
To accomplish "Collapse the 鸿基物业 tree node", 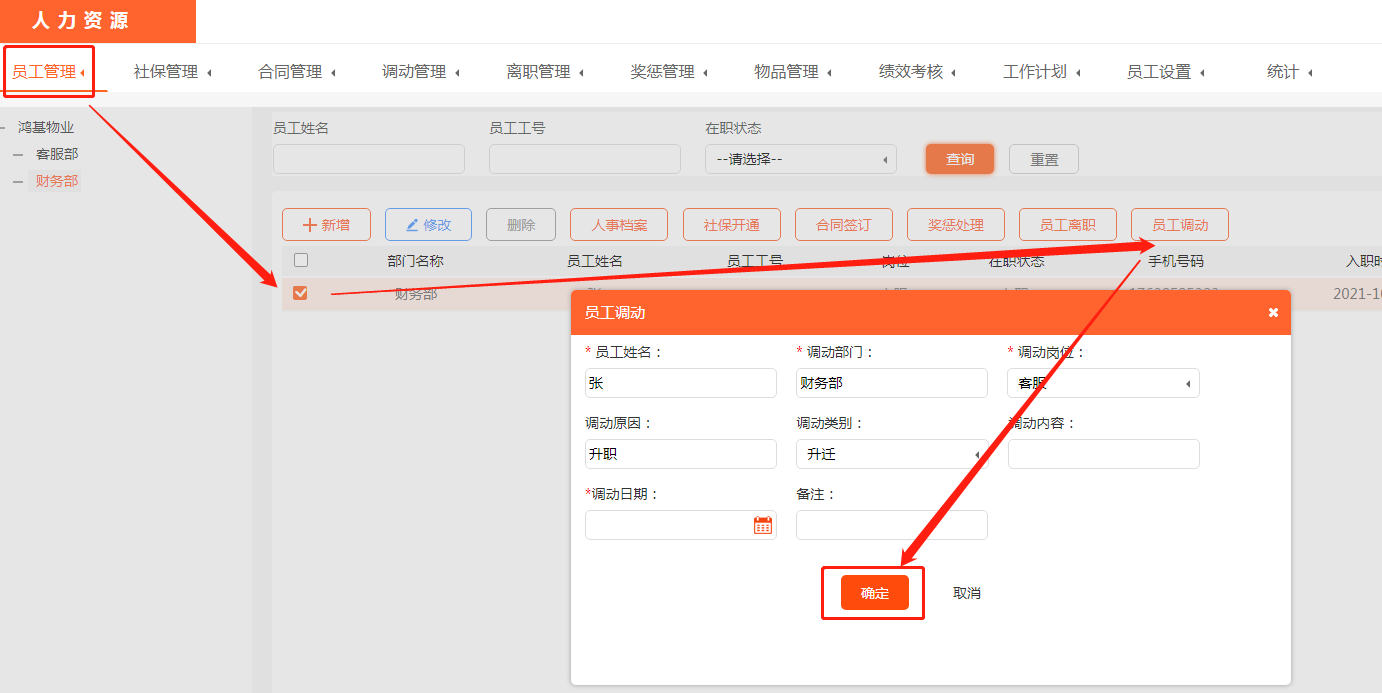I will (x=4, y=128).
